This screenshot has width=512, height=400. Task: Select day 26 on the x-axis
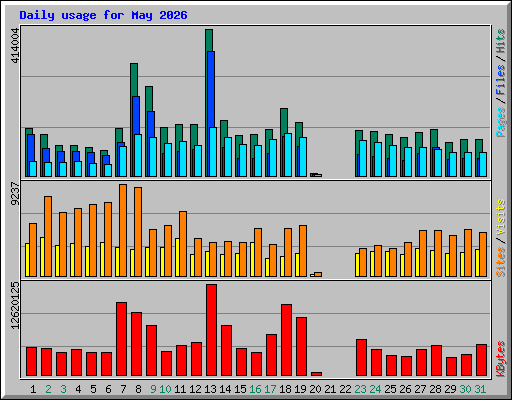tap(405, 389)
